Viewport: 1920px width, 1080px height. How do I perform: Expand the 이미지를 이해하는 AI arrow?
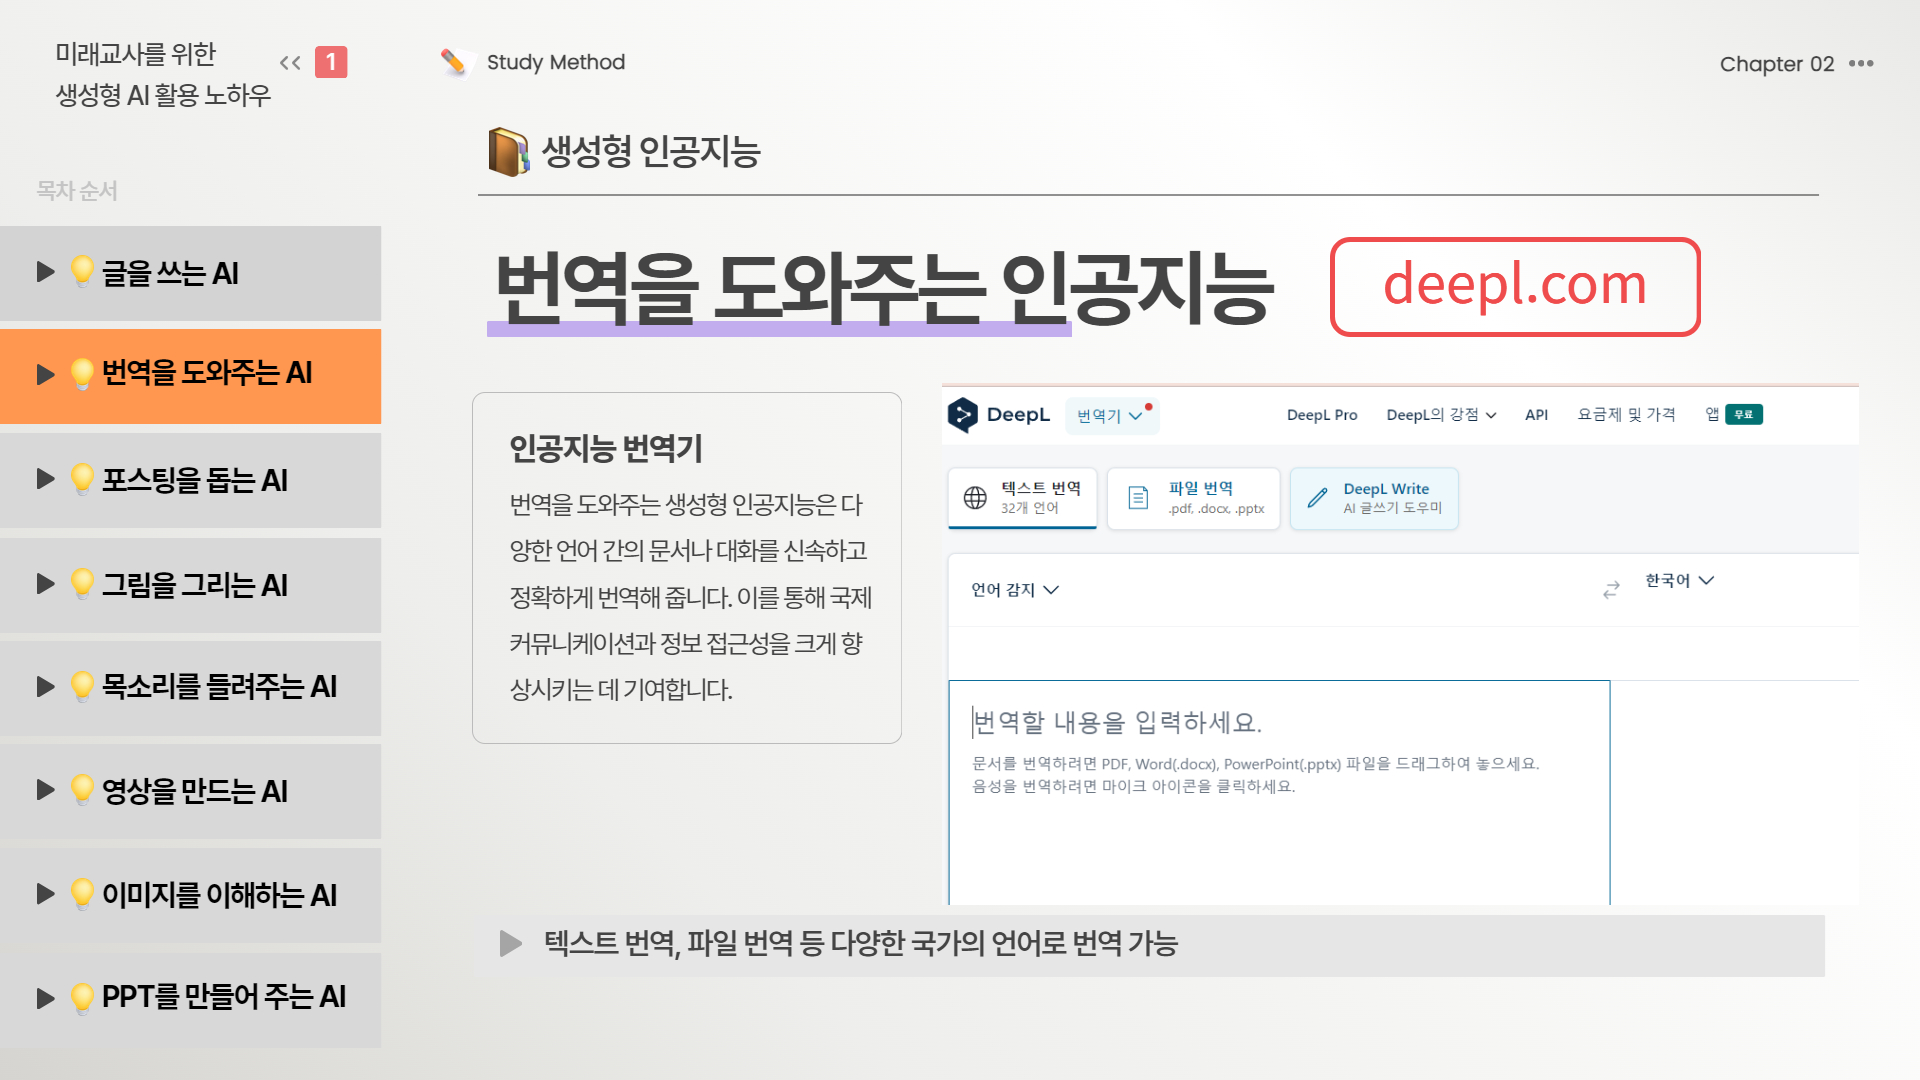[x=45, y=894]
